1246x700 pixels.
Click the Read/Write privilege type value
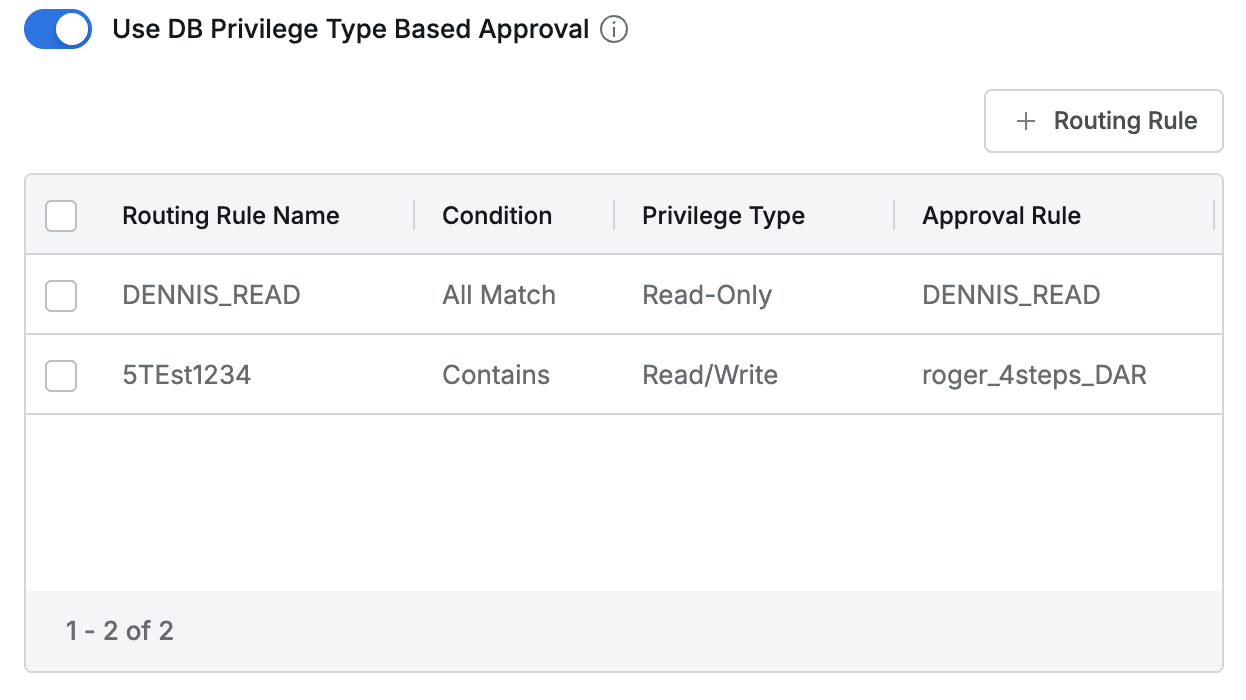[710, 374]
